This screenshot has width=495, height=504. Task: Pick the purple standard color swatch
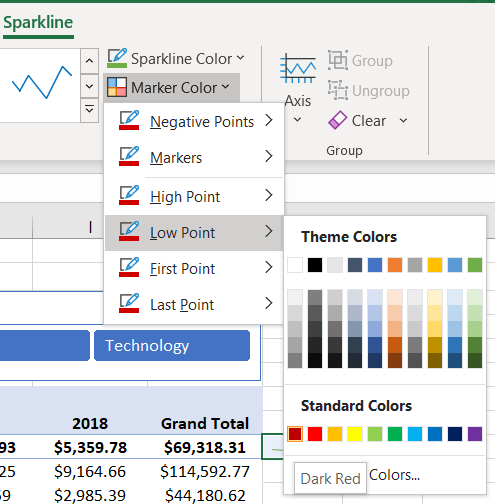pyautogui.click(x=475, y=434)
